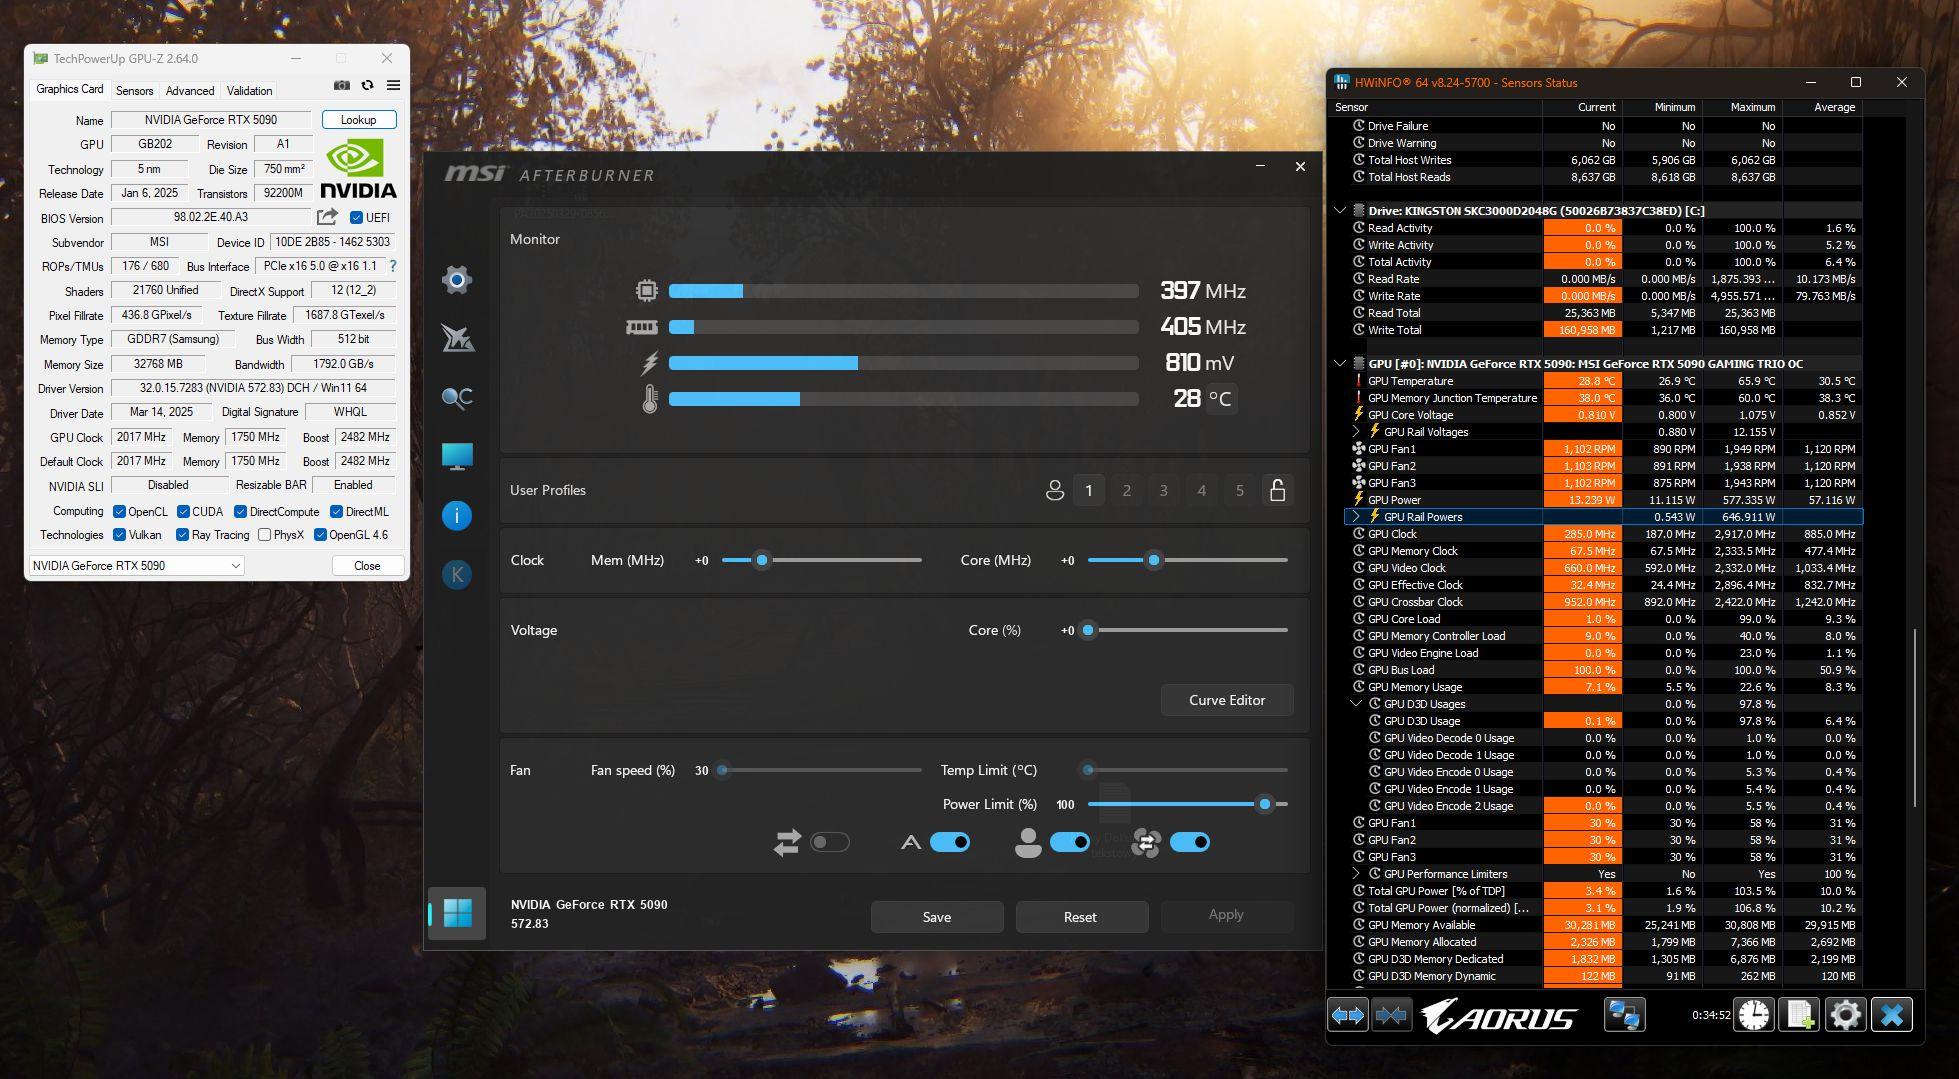
Task: Toggle the profile lock icon
Action: pos(1277,491)
